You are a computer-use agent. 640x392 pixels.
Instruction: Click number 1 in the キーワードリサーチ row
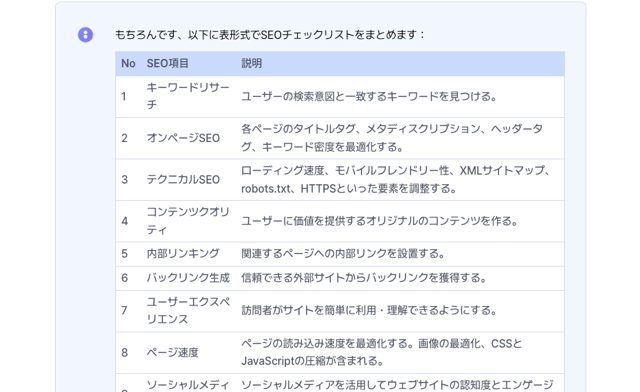coord(124,97)
